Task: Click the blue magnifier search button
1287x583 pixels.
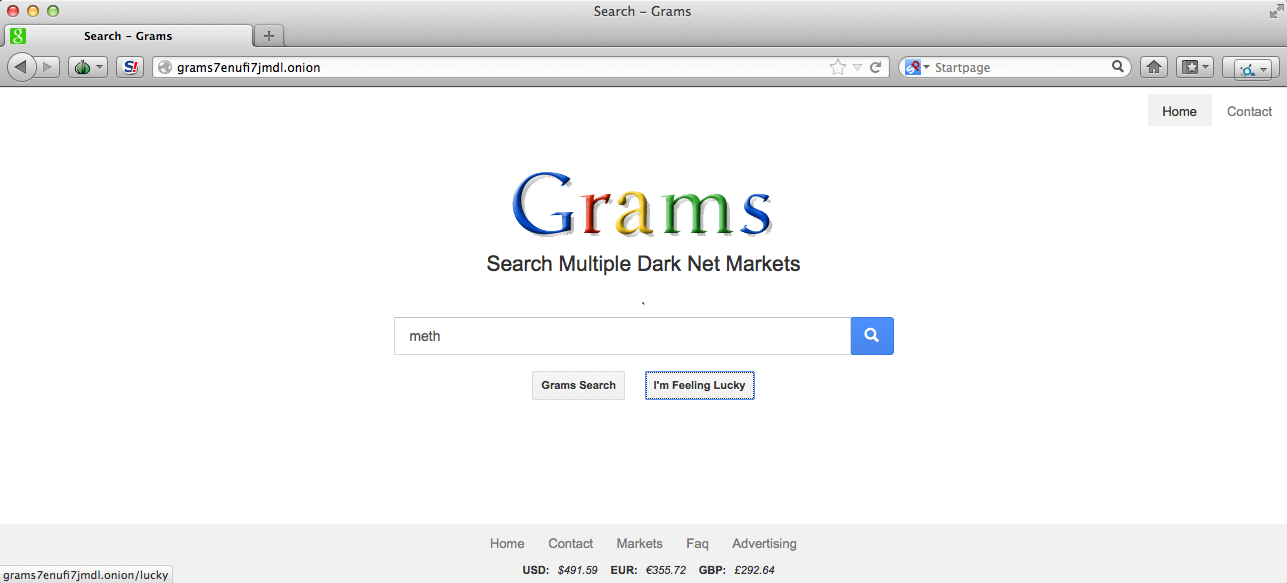Action: tap(872, 336)
